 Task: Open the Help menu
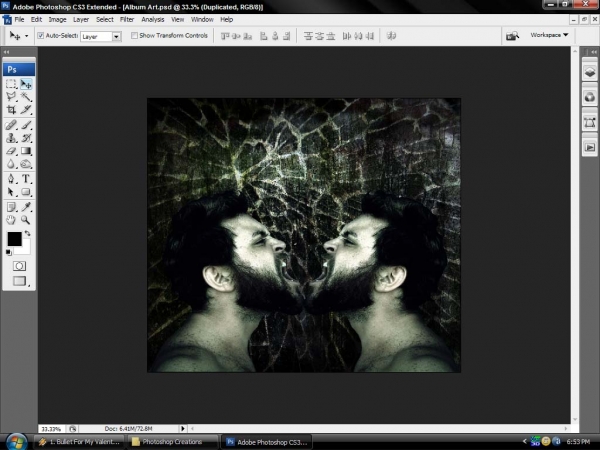click(x=227, y=20)
